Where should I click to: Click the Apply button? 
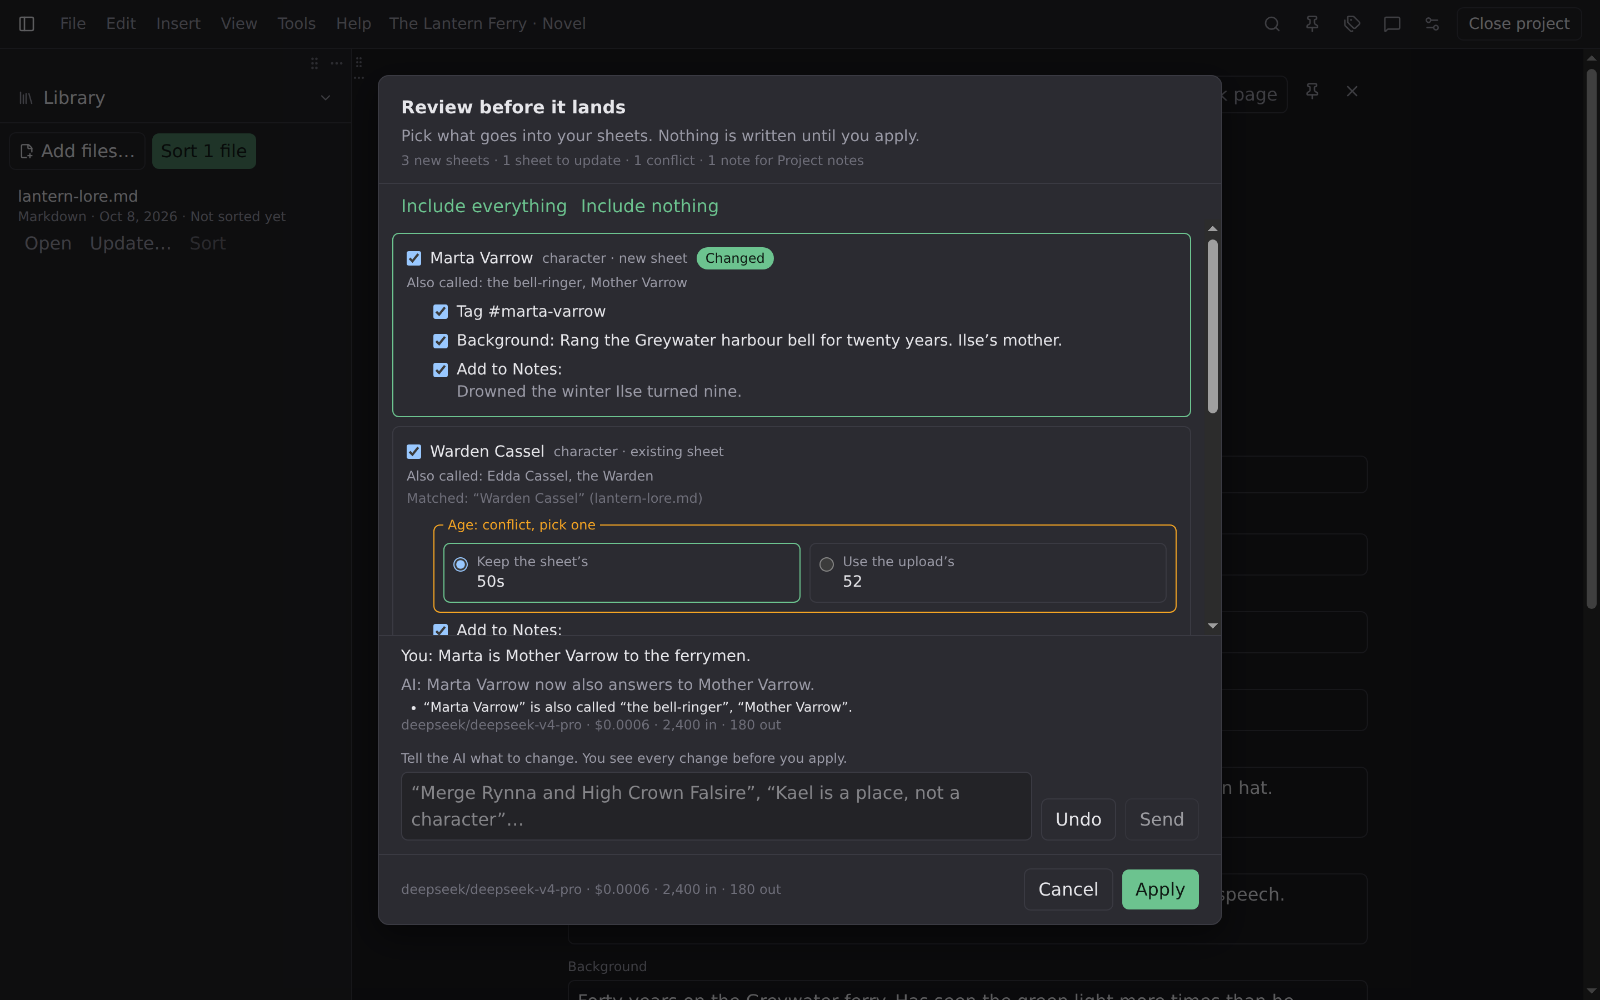click(x=1160, y=890)
